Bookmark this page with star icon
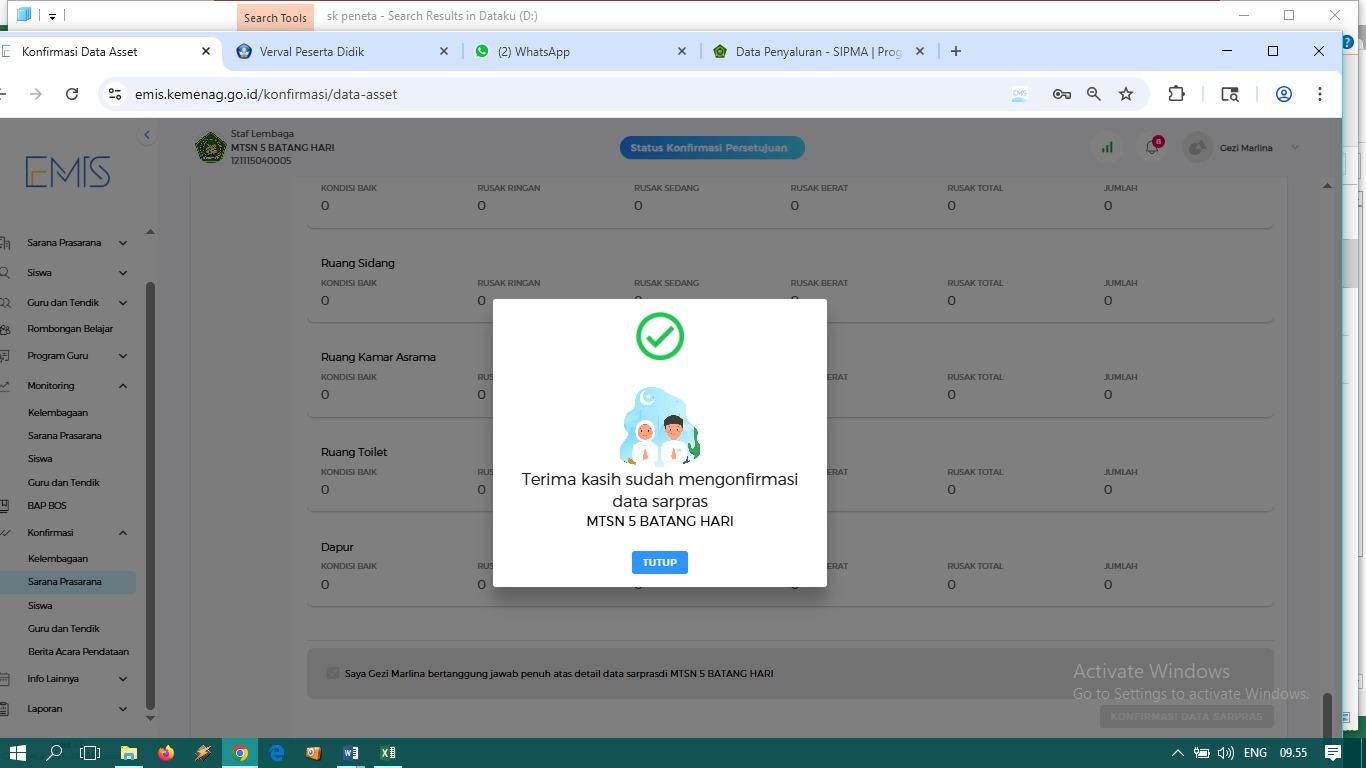The height and width of the screenshot is (768, 1366). coord(1126,94)
